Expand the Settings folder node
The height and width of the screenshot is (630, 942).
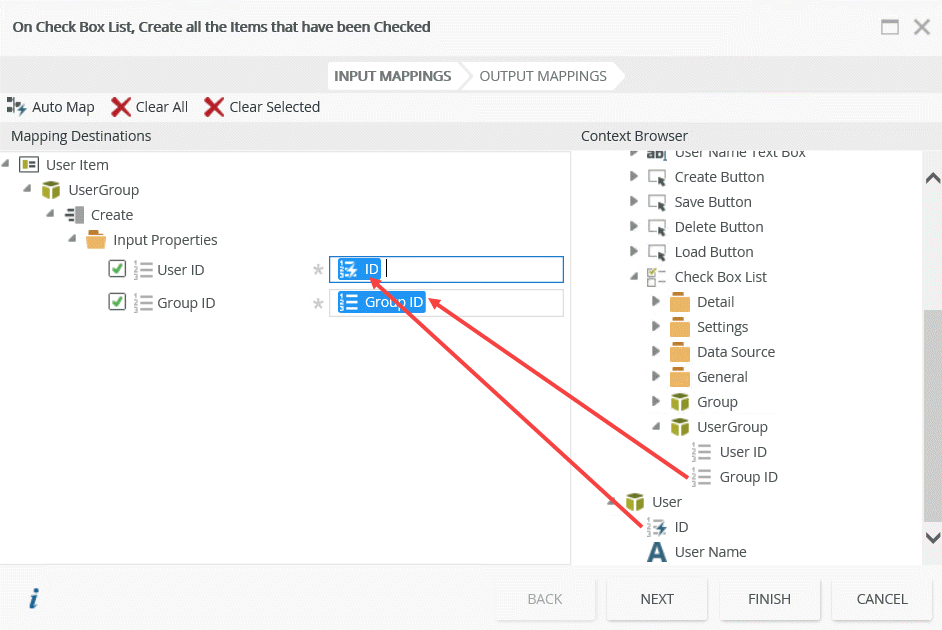pyautogui.click(x=656, y=327)
